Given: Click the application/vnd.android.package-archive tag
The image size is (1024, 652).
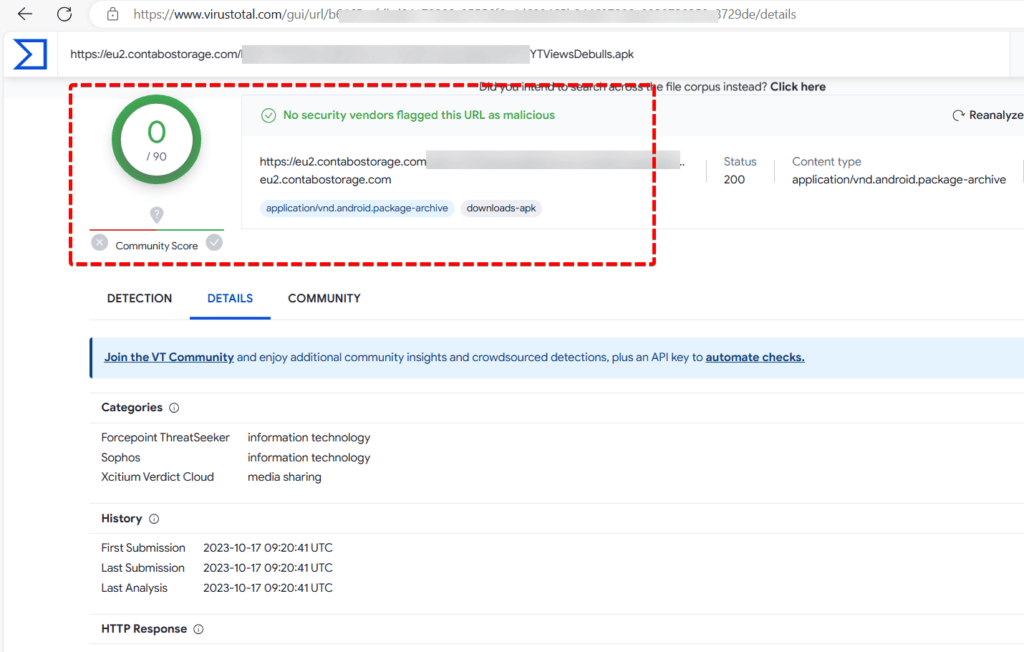Looking at the screenshot, I should [x=357, y=208].
